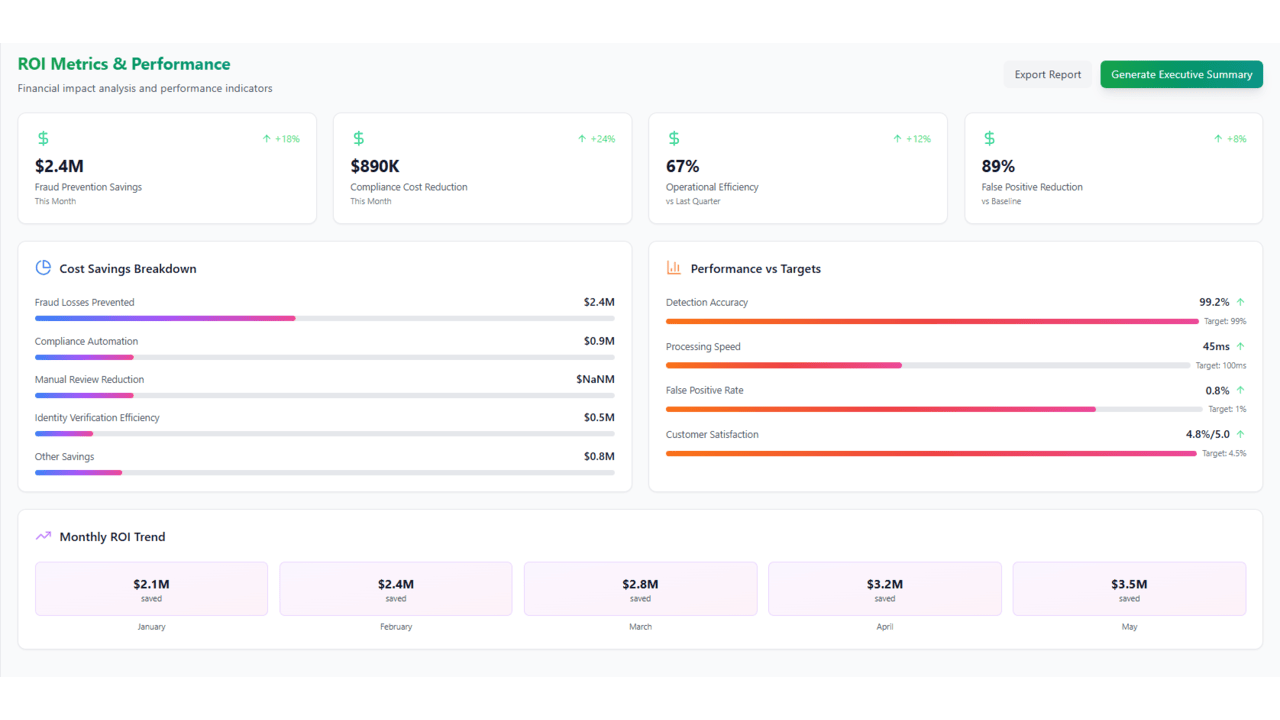Click the Fraud Prevention Savings label
Screen dimensions: 1280x720
(88, 187)
